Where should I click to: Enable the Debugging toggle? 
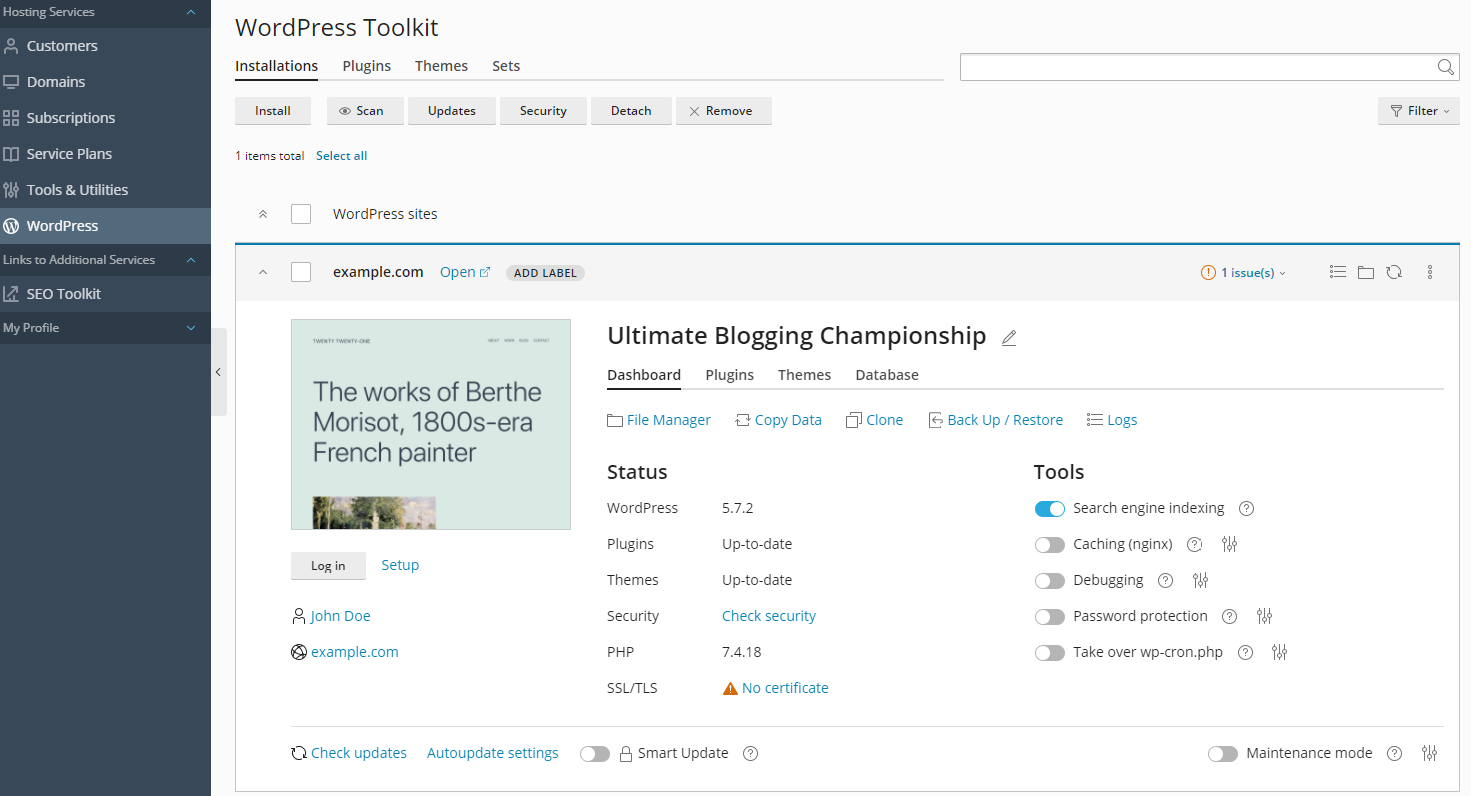coord(1050,581)
